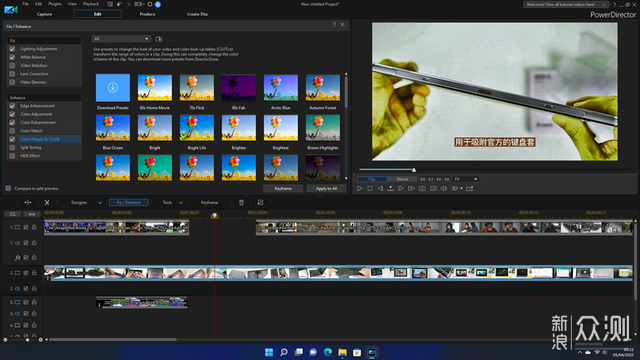640x360 pixels.
Task: Lock video track 1
Action: tap(34, 227)
